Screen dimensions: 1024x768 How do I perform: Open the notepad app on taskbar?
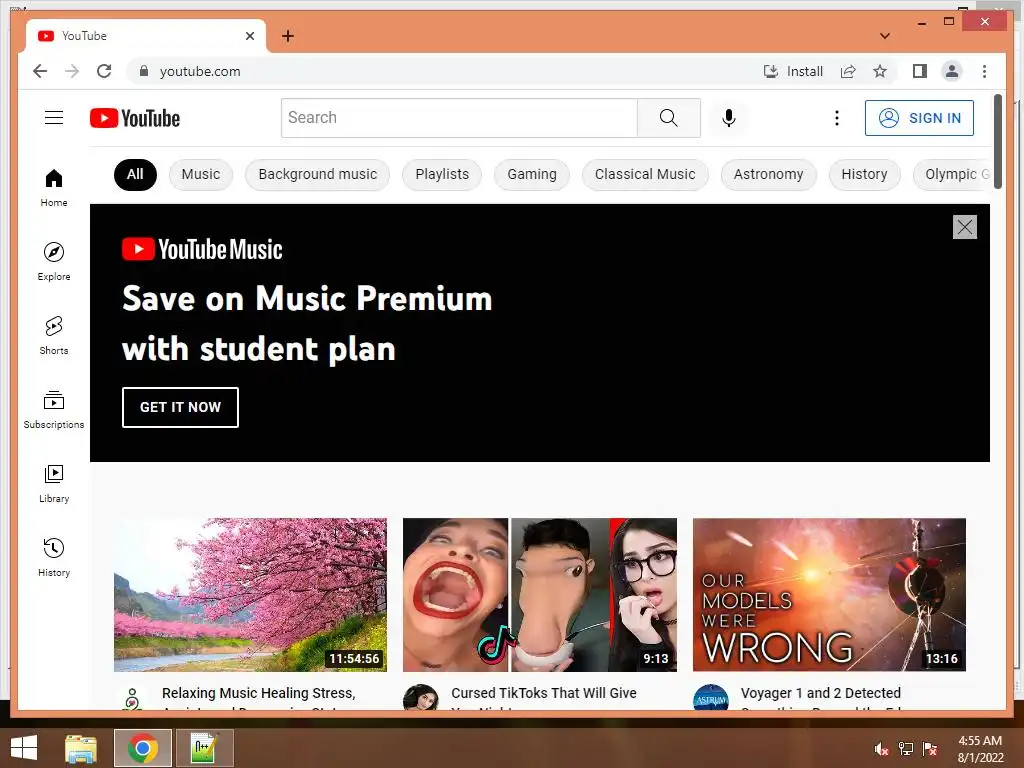[x=204, y=748]
